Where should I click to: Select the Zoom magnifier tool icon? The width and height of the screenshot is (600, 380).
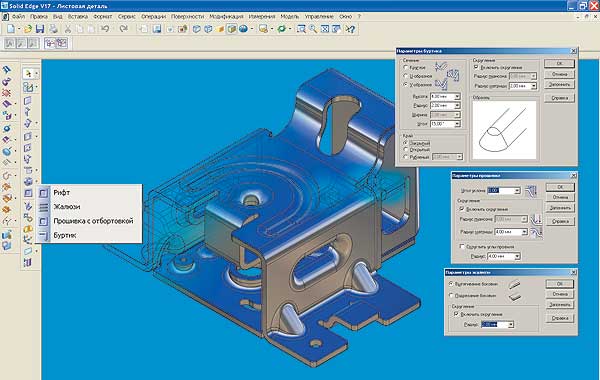point(313,29)
